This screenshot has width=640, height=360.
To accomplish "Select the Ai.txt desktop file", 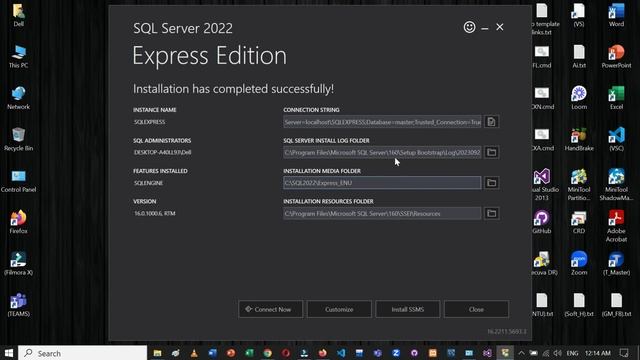I will point(579,57).
